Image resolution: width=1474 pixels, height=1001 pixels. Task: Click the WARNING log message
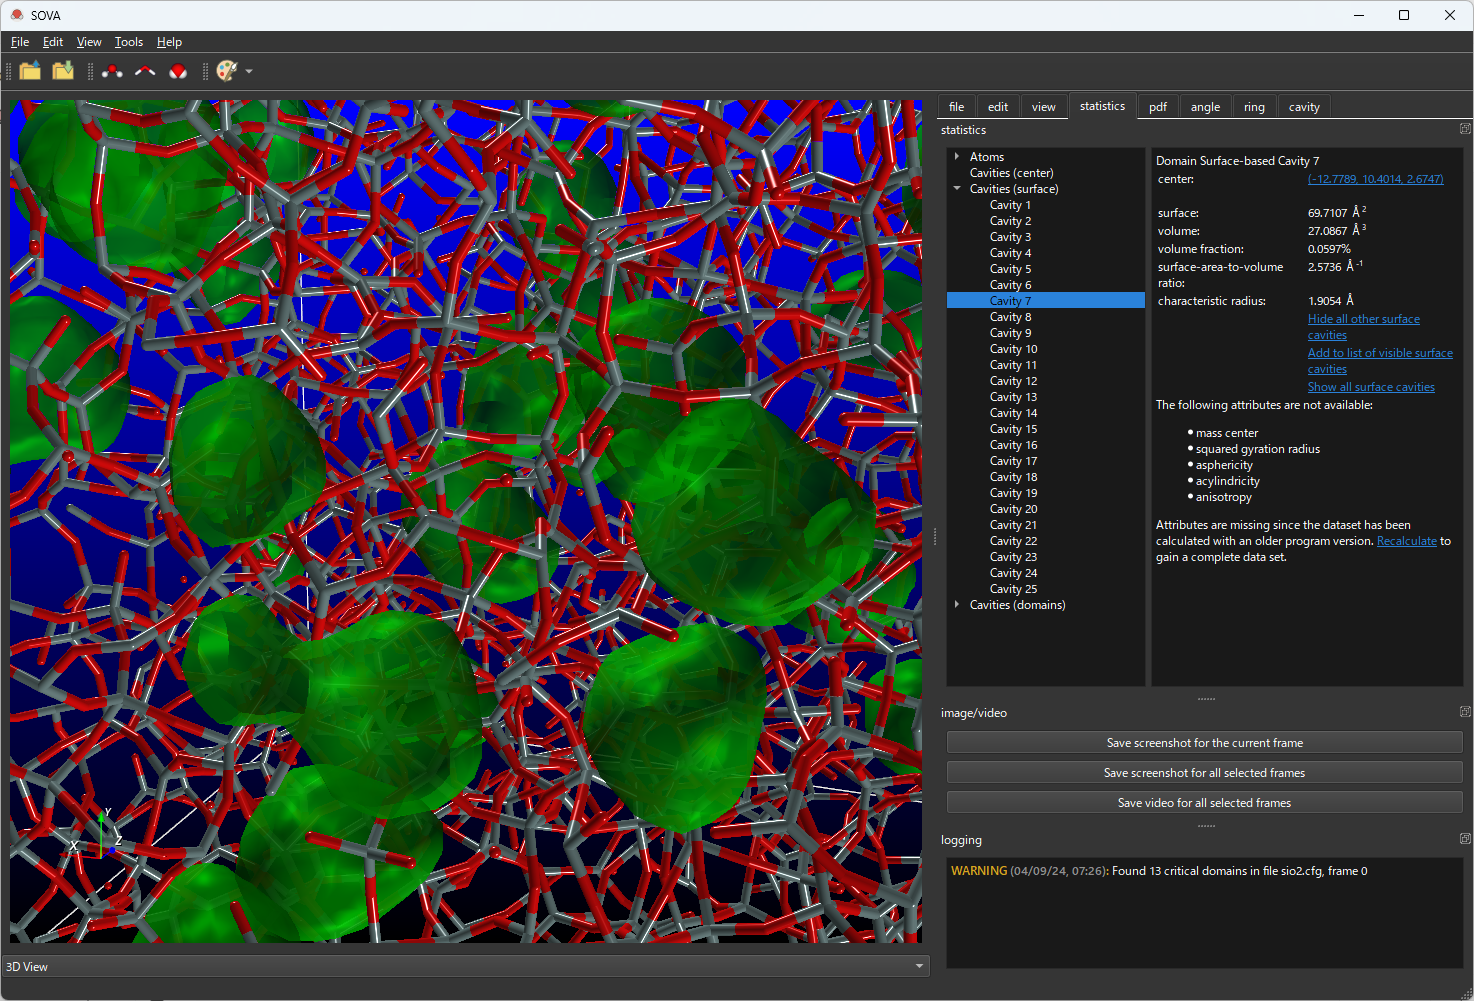pos(1159,871)
